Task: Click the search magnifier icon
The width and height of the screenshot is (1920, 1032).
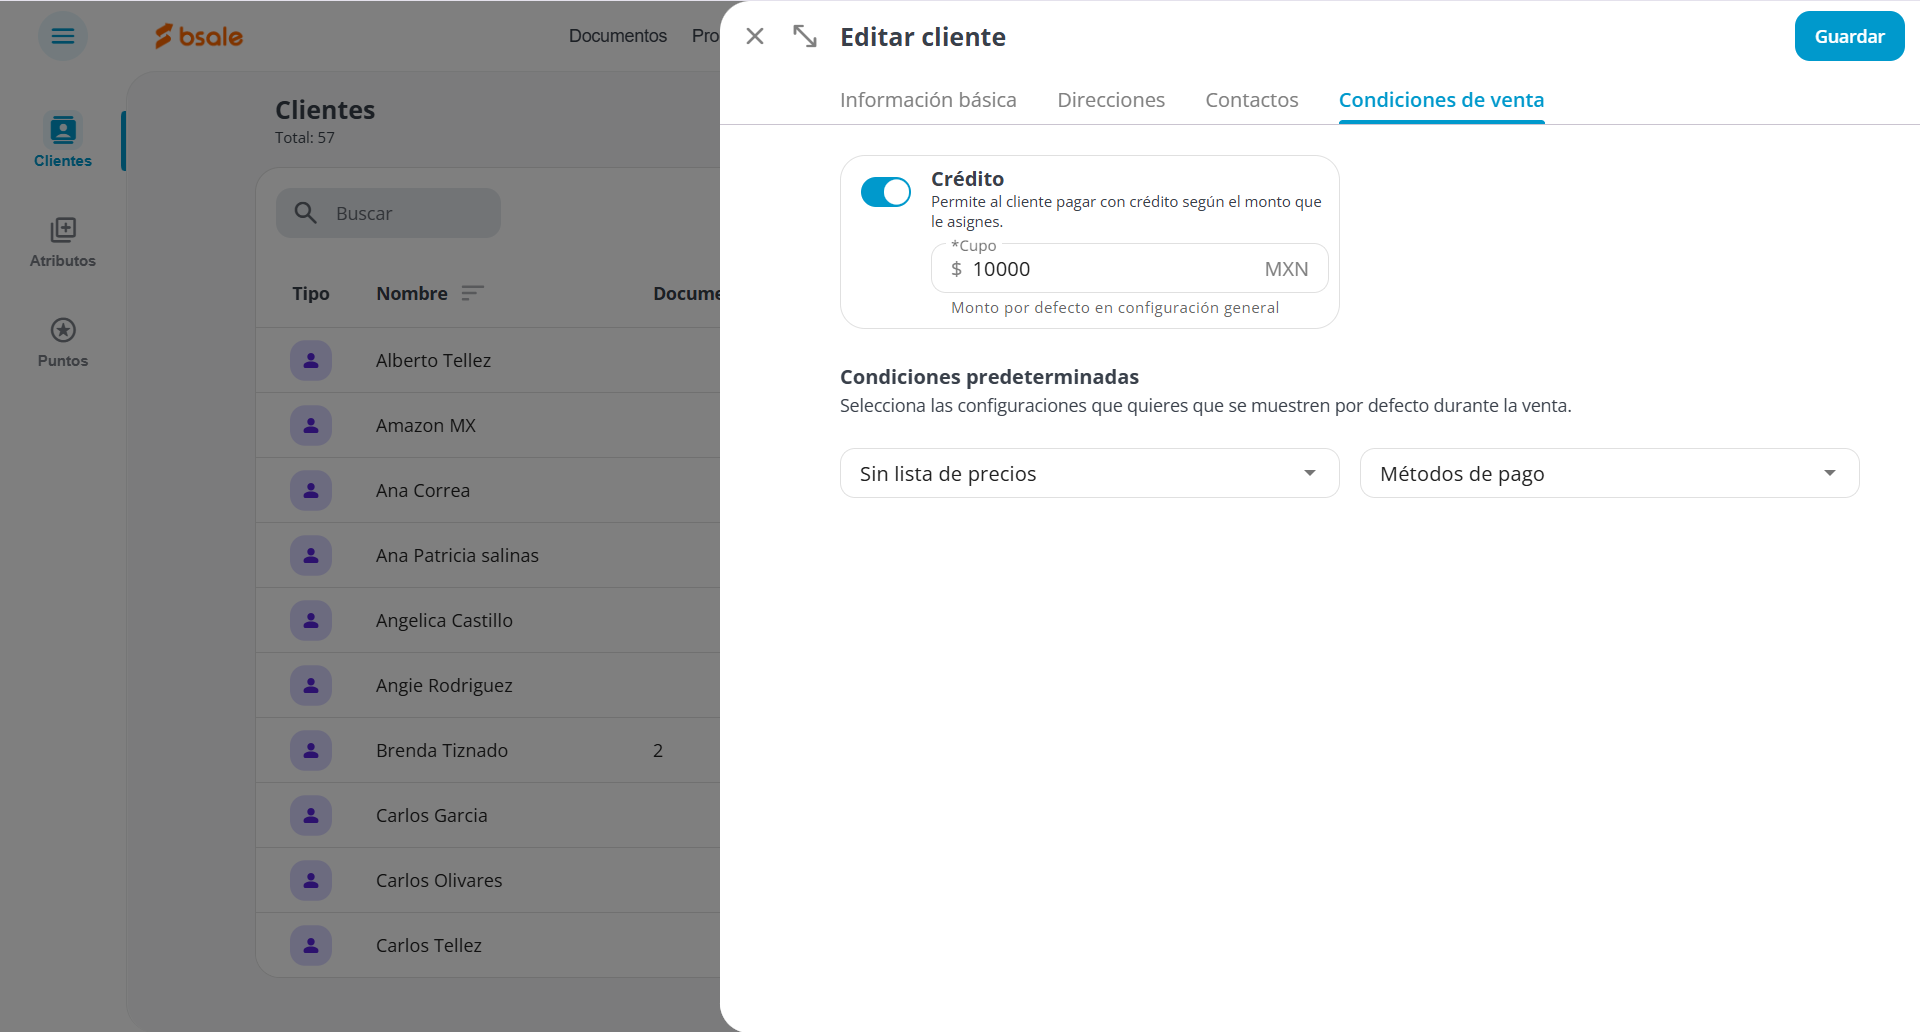Action: (x=306, y=213)
